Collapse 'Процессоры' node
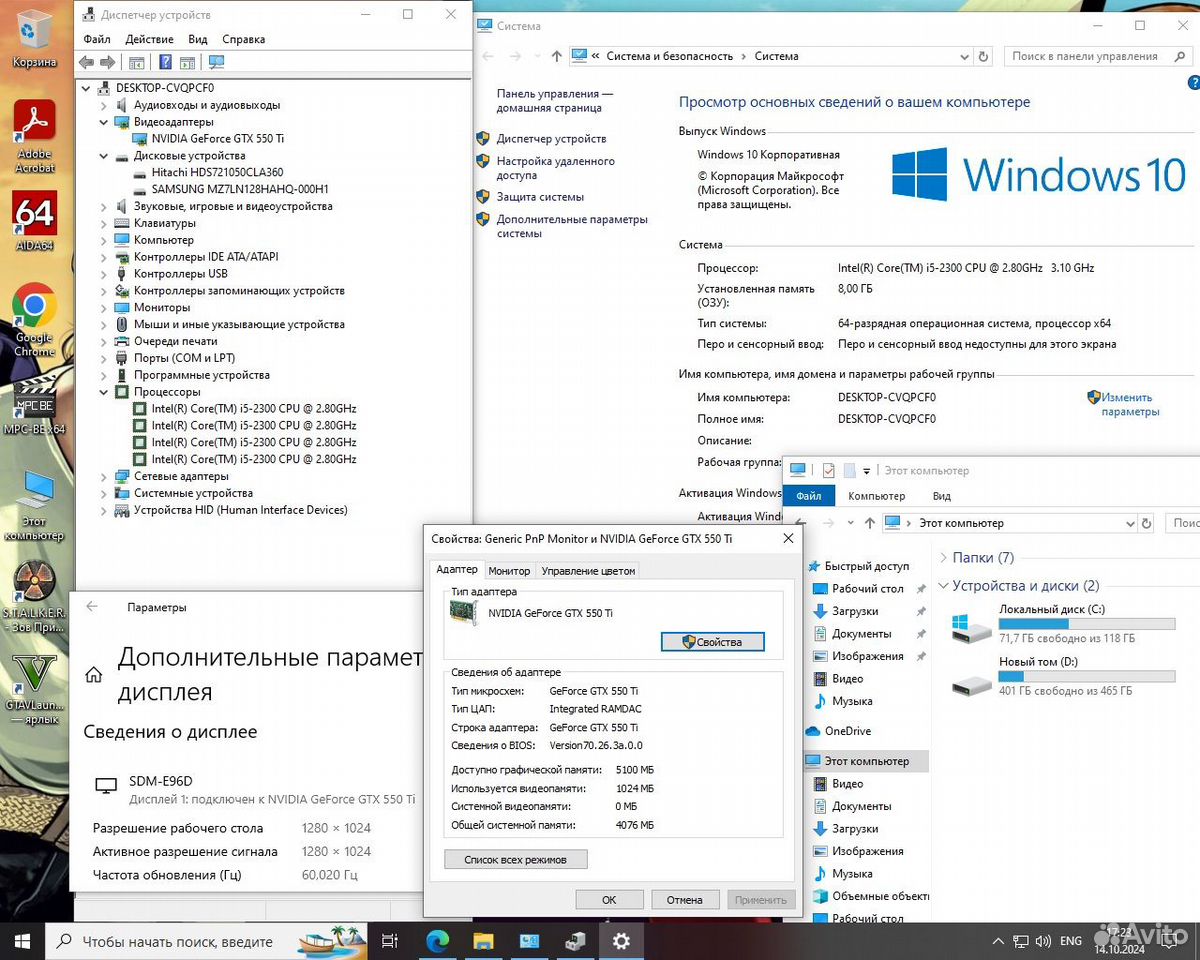The height and width of the screenshot is (960, 1200). [104, 392]
